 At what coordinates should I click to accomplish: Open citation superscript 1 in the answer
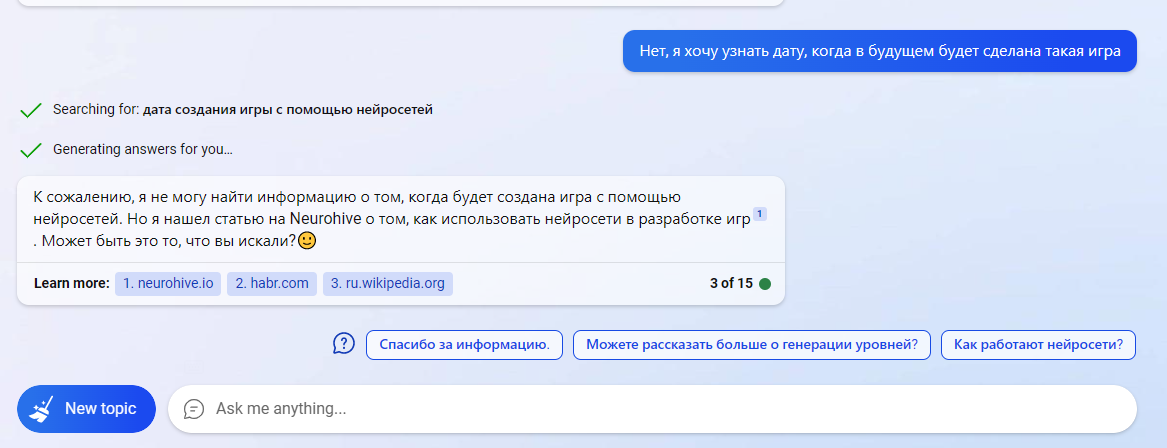pyautogui.click(x=759, y=214)
